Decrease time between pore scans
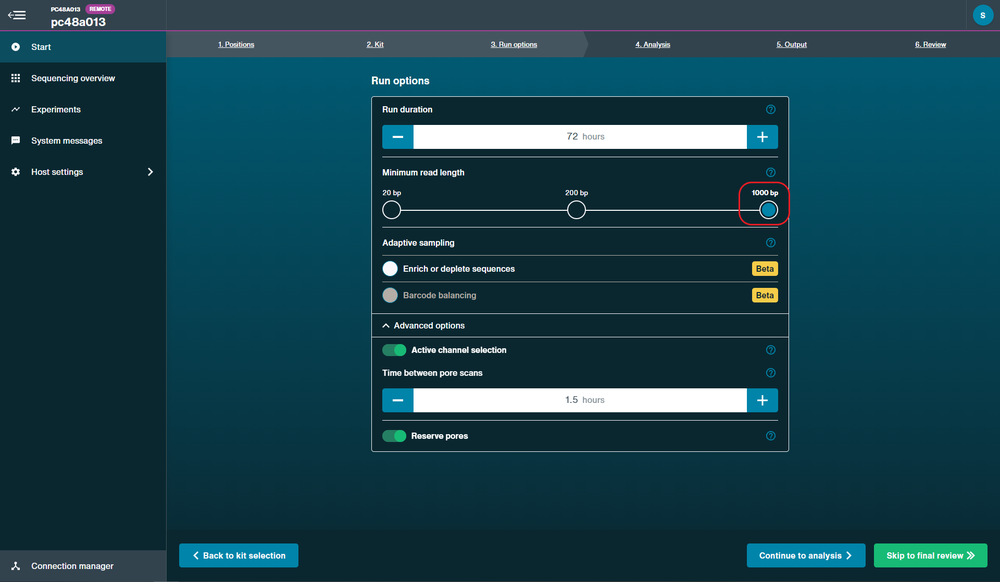The width and height of the screenshot is (1000, 582). pyautogui.click(x=397, y=400)
